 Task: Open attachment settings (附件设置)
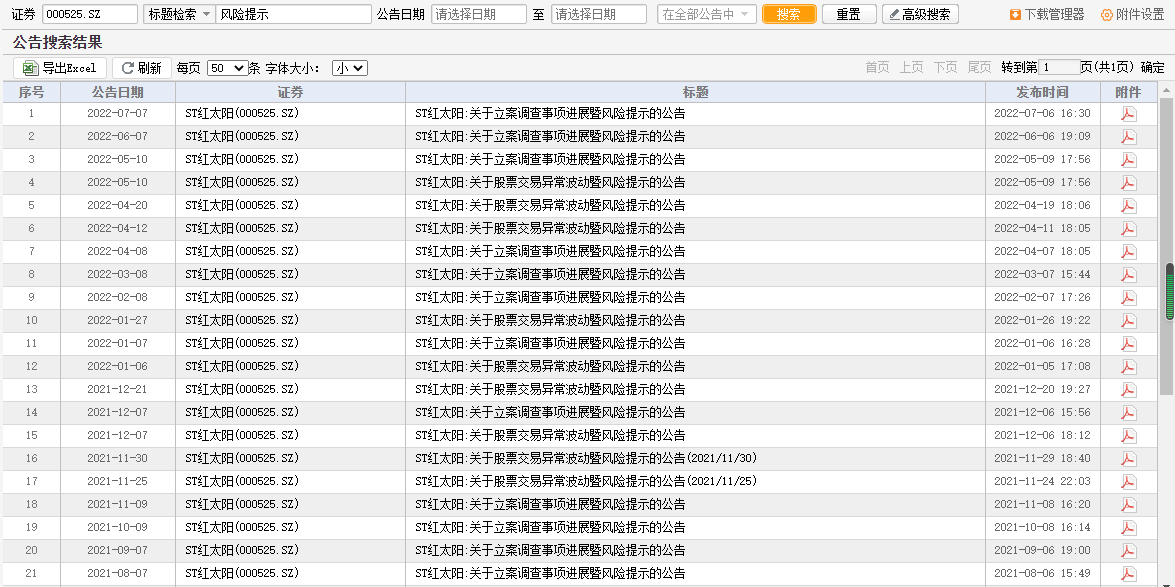coord(1132,14)
